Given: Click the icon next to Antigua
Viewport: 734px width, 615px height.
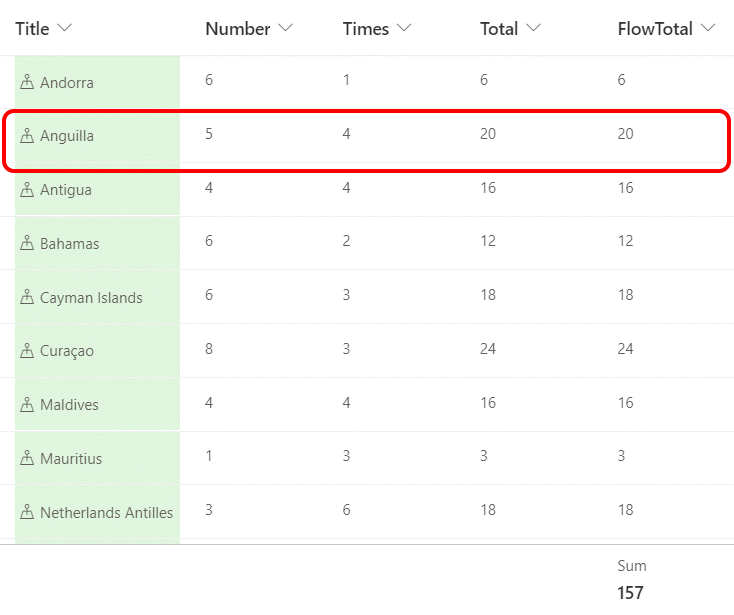Looking at the screenshot, I should click(27, 190).
